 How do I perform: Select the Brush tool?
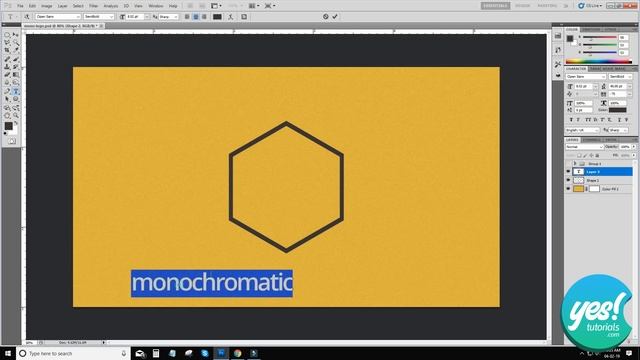[16, 60]
